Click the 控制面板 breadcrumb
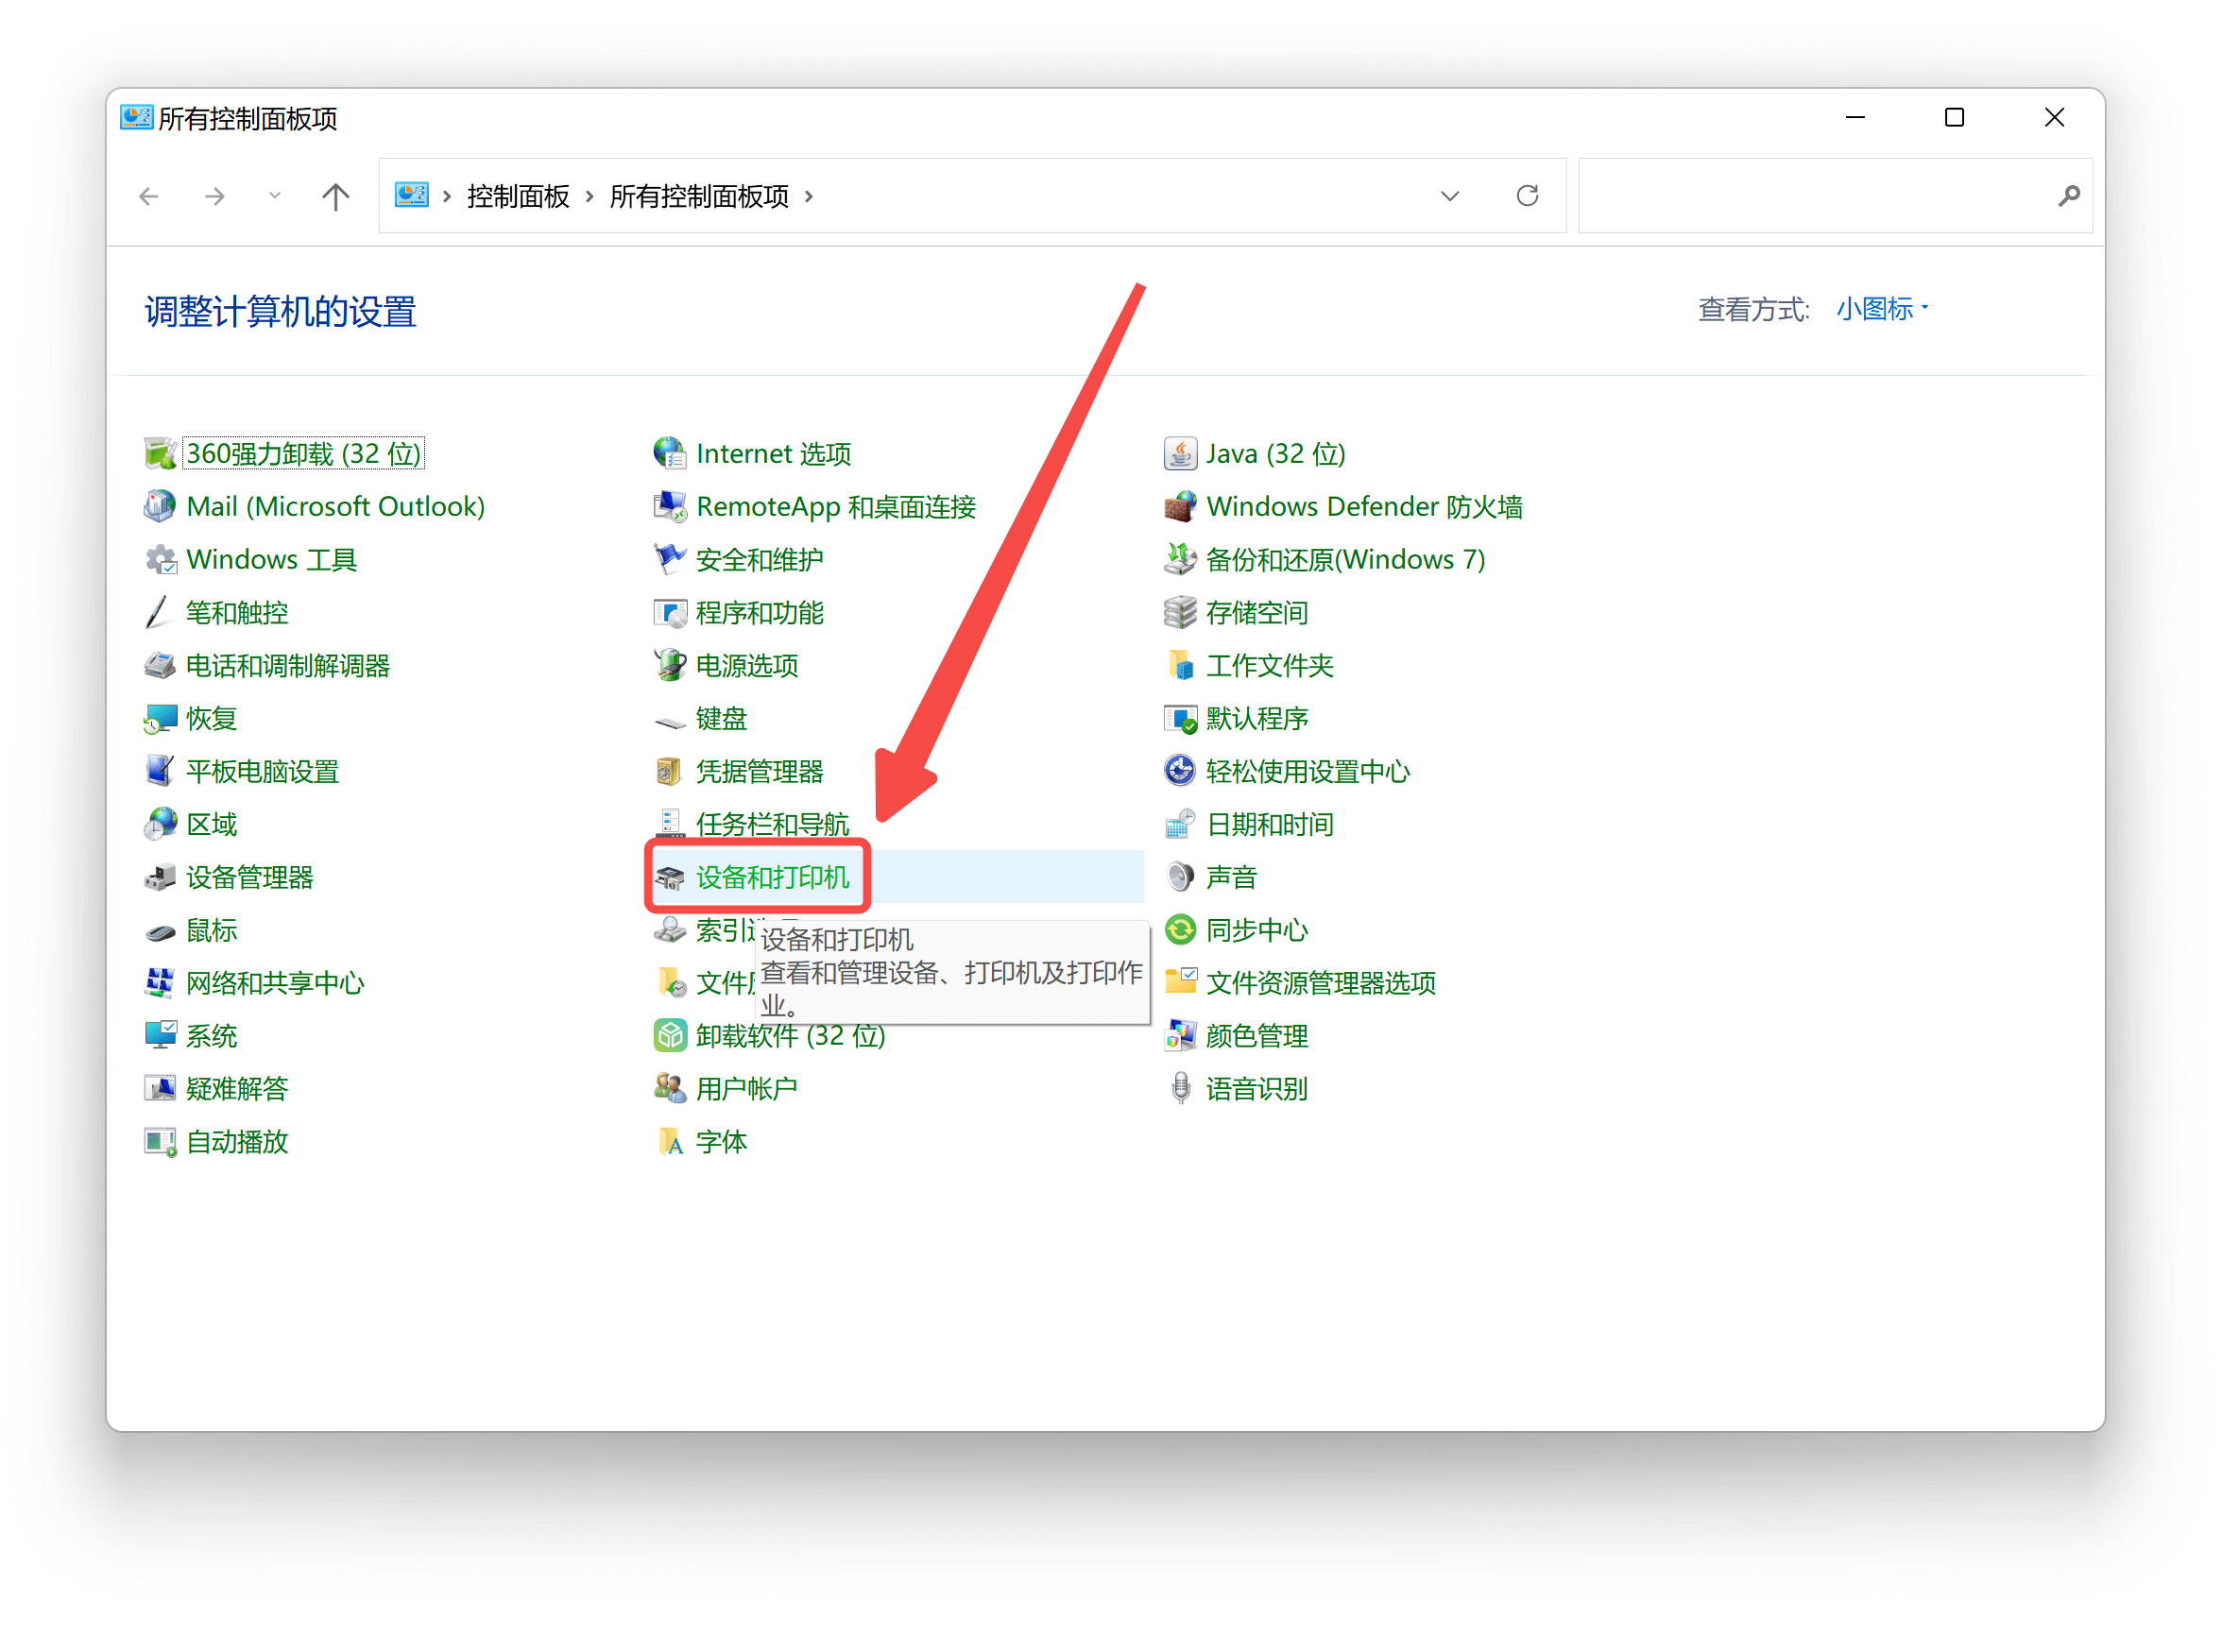Image resolution: width=2222 pixels, height=1652 pixels. tap(518, 196)
